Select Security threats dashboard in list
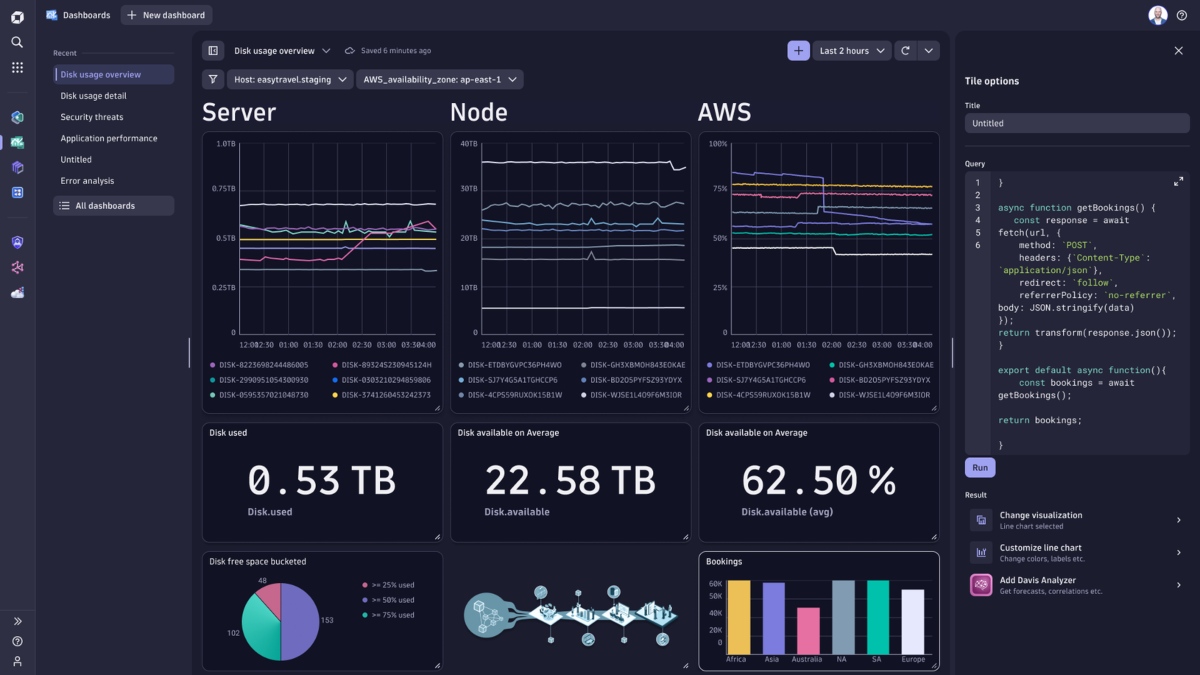Image resolution: width=1200 pixels, height=675 pixels. [x=92, y=117]
